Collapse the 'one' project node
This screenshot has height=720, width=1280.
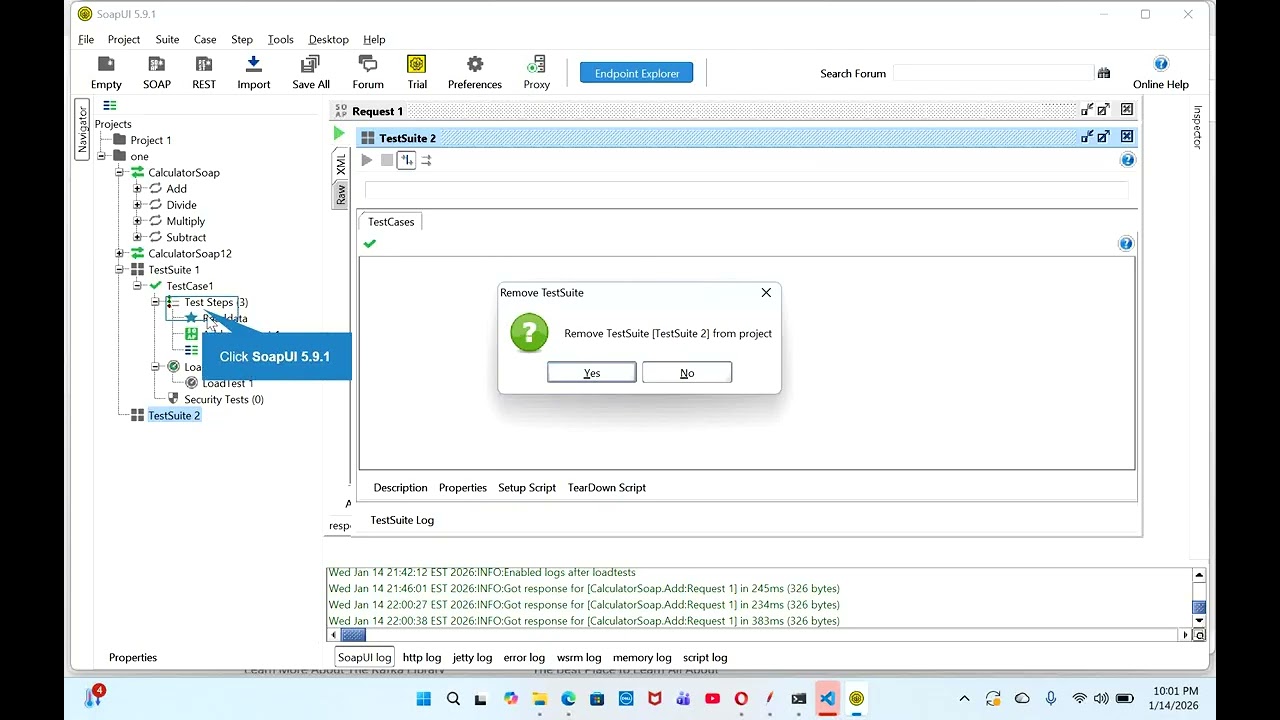(x=101, y=157)
